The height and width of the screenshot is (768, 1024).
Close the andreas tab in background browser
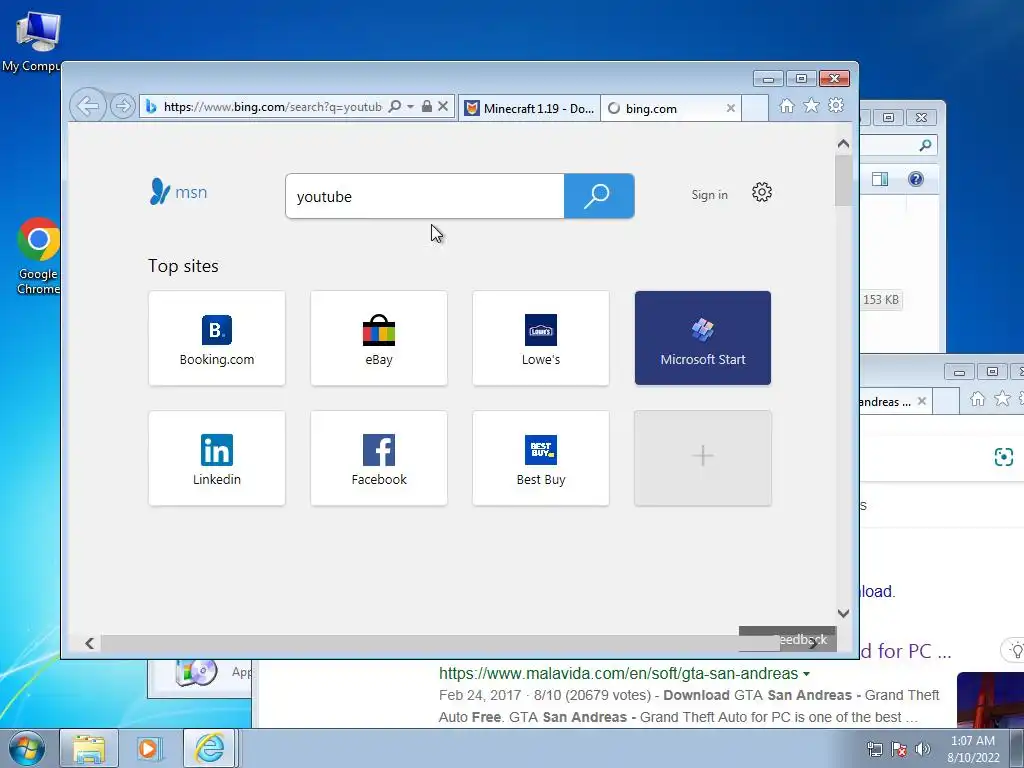click(921, 401)
